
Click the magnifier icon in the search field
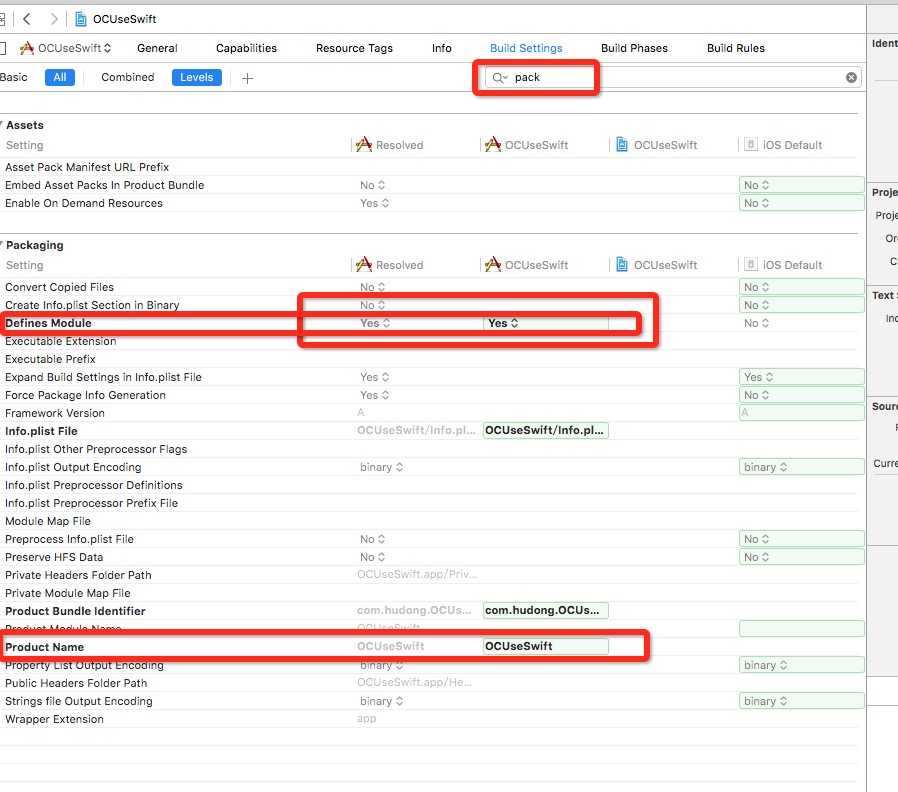499,77
